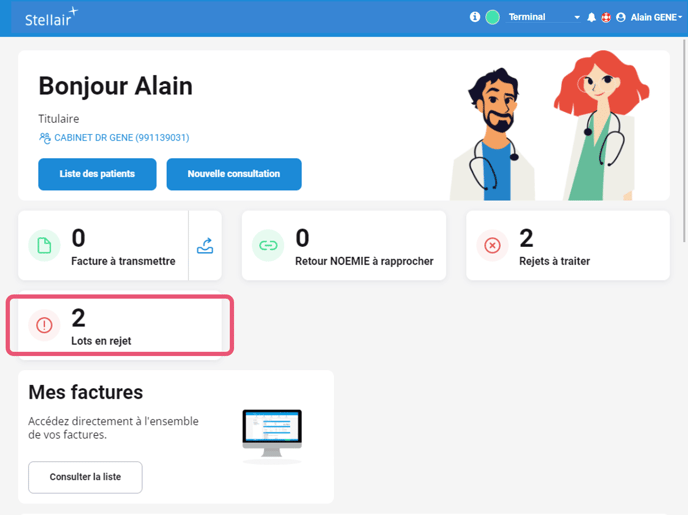
Task: Open the notifications bell
Action: (591, 17)
